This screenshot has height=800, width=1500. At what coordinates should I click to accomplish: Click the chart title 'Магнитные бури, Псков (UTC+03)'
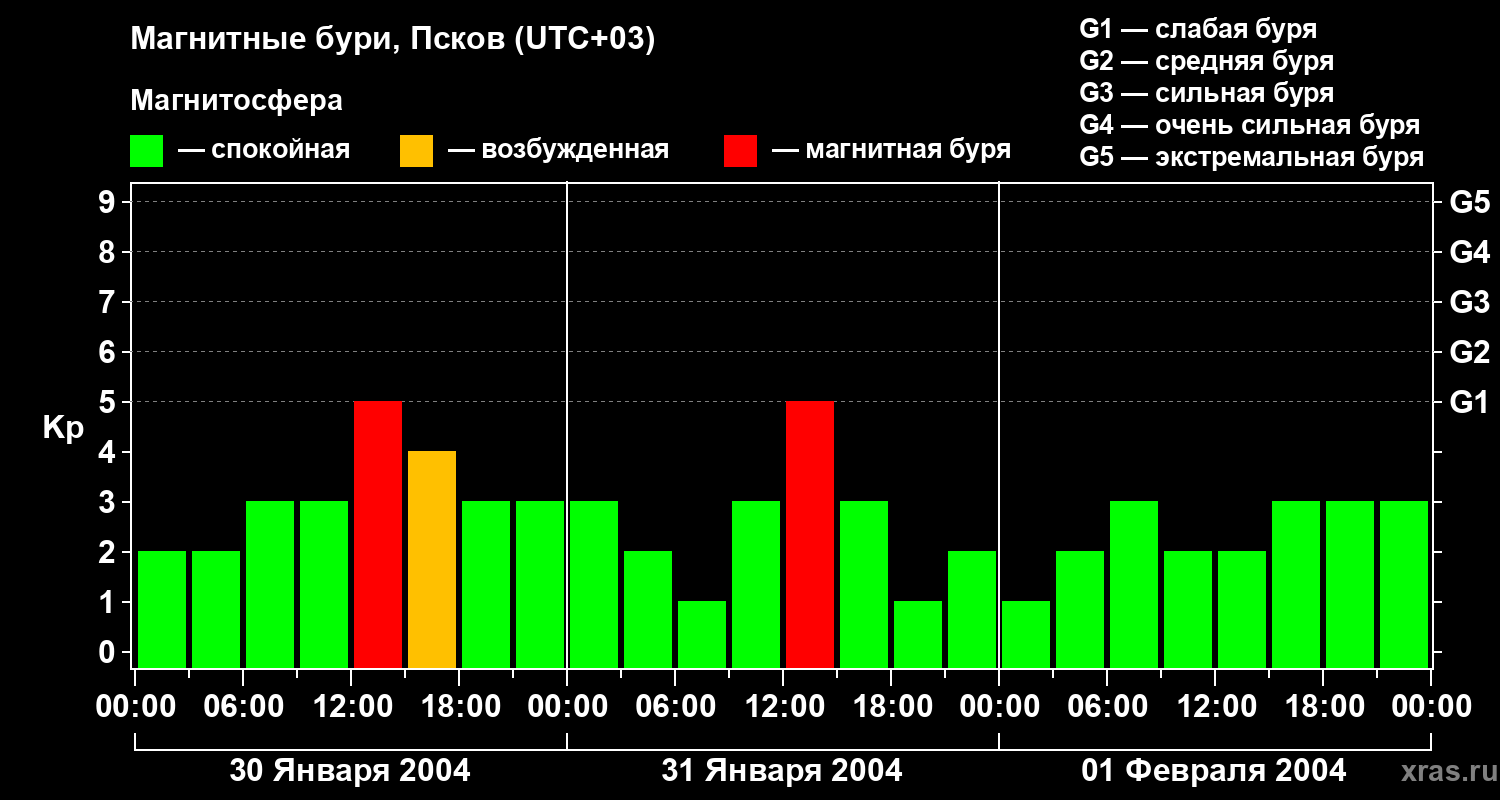point(393,40)
